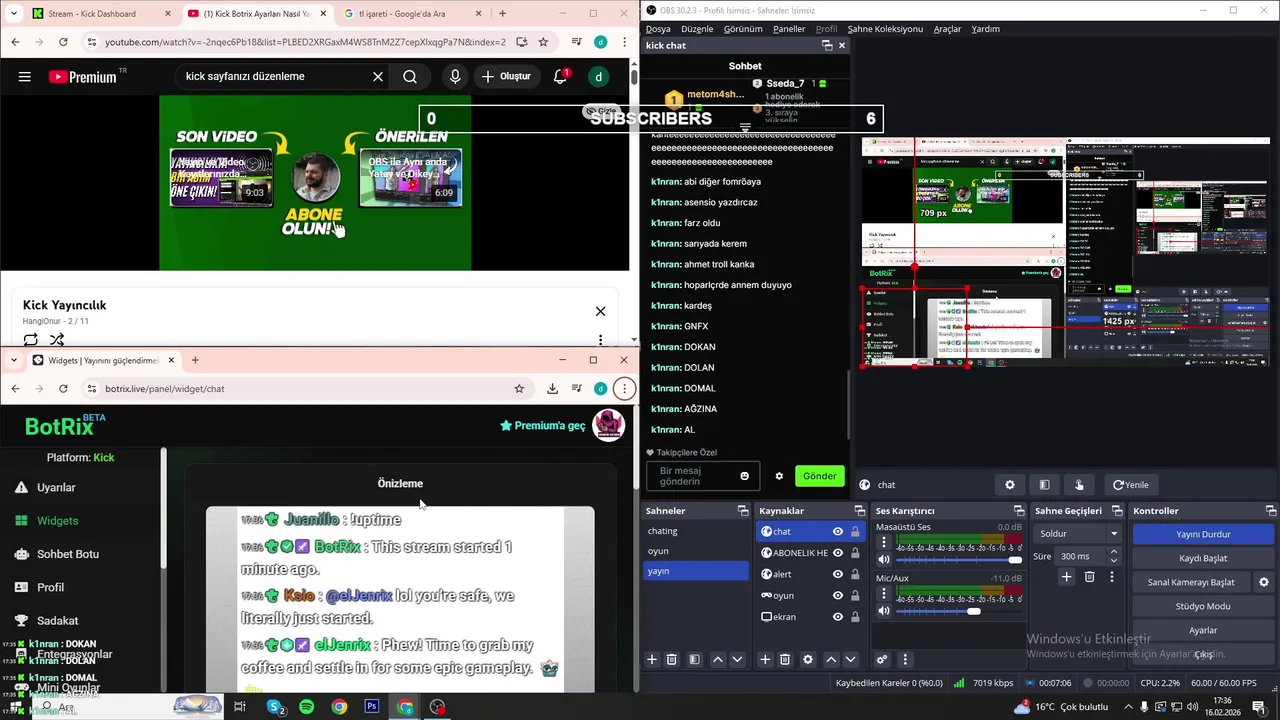Adjust Masaüstü Ses volume slider
This screenshot has width=1280, height=720.
pyautogui.click(x=959, y=560)
